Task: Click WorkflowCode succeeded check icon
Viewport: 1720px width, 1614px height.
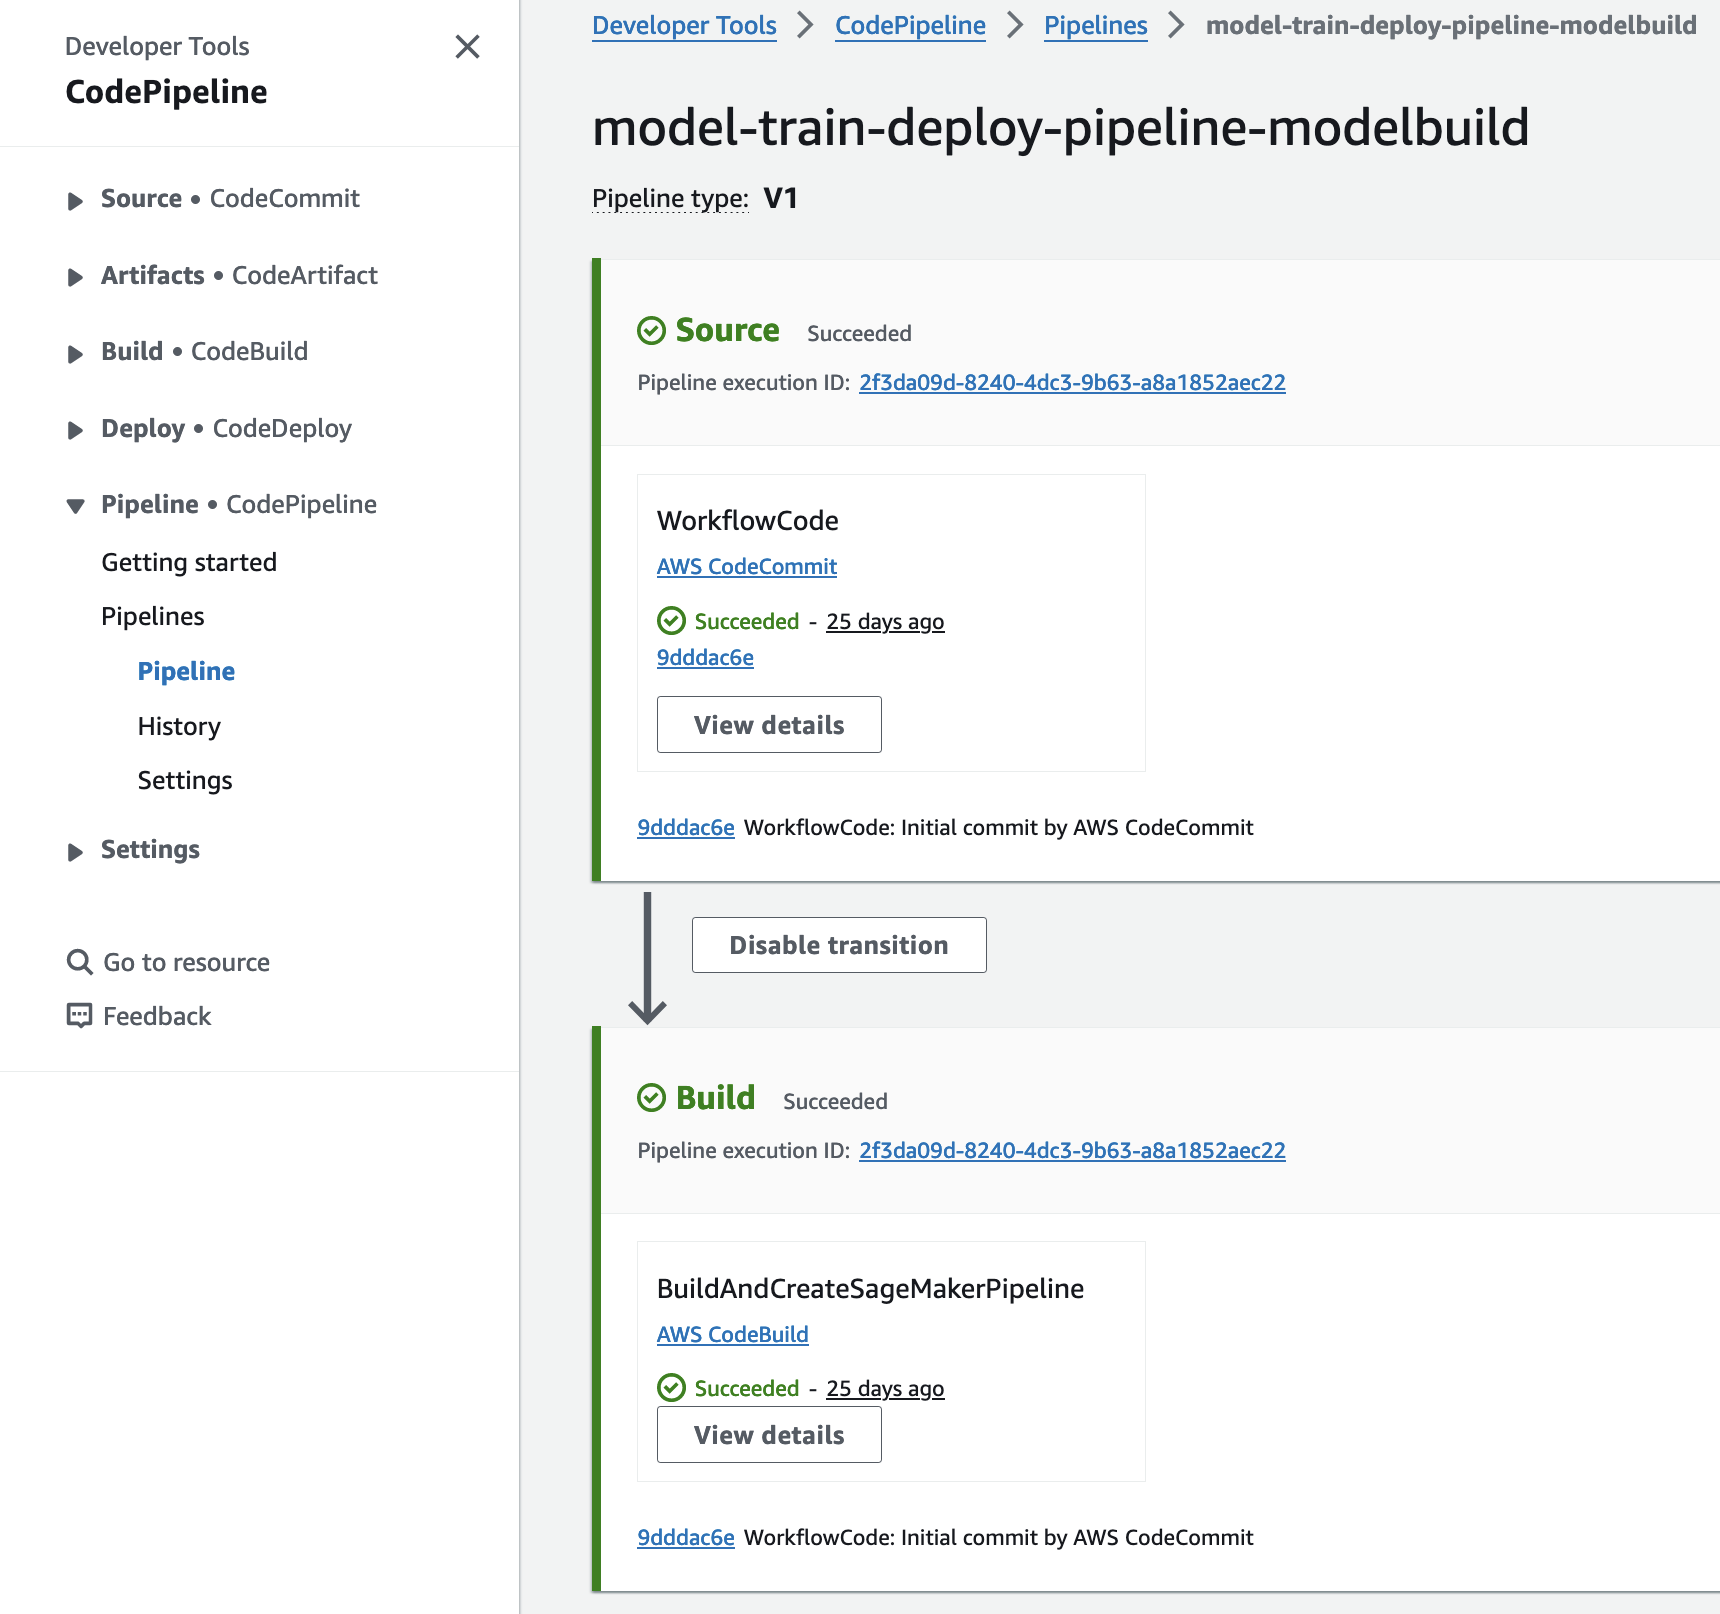Action: click(671, 621)
